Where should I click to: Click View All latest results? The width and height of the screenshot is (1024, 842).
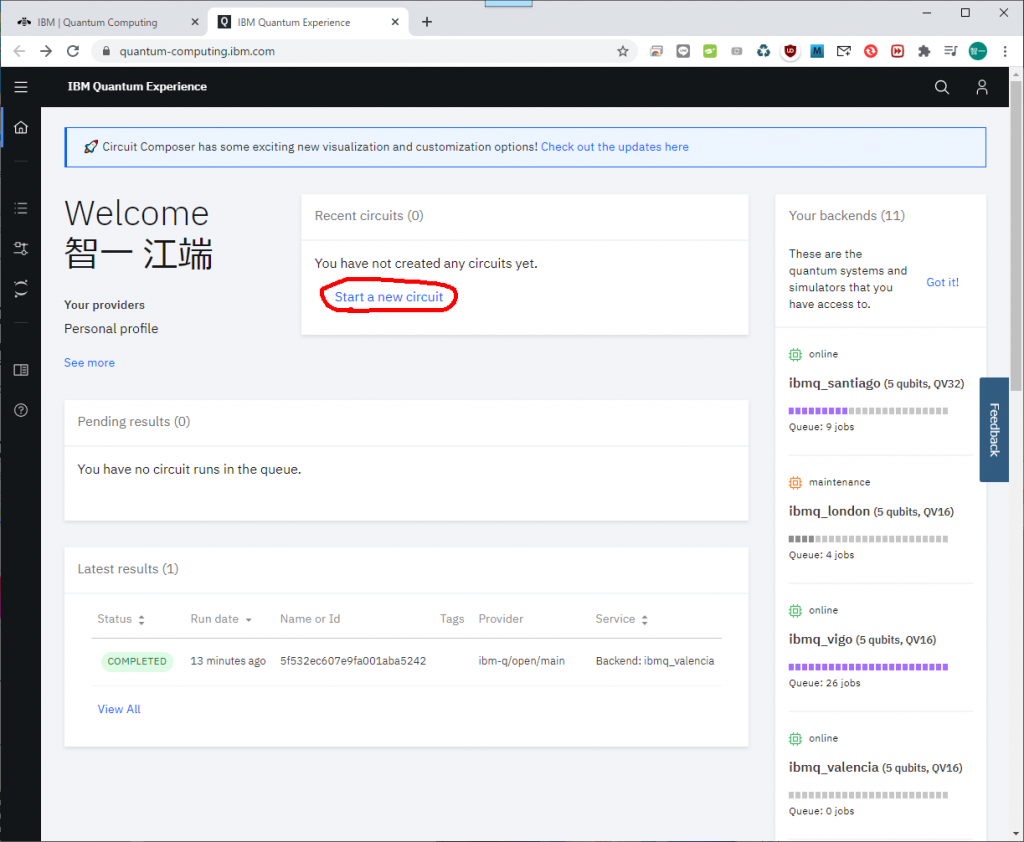119,709
